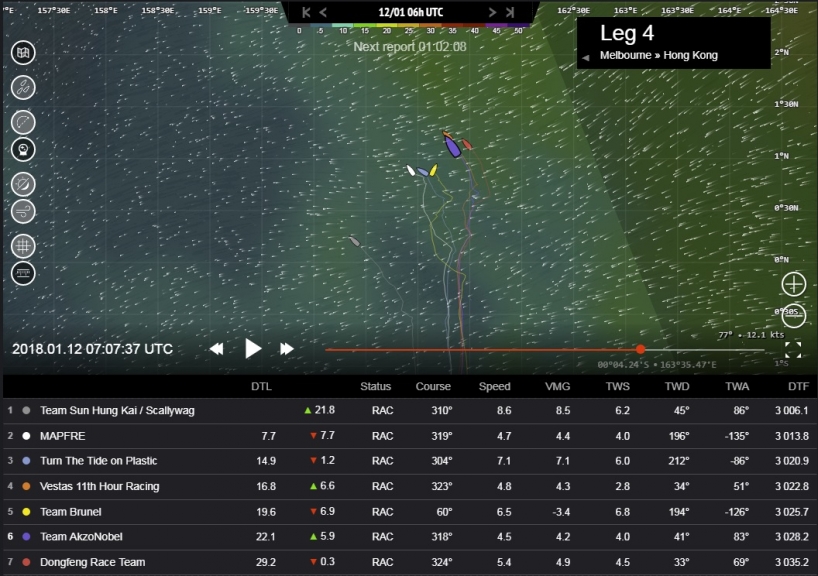Image resolution: width=818 pixels, height=576 pixels.
Task: Zoom in on the map
Action: 793,284
